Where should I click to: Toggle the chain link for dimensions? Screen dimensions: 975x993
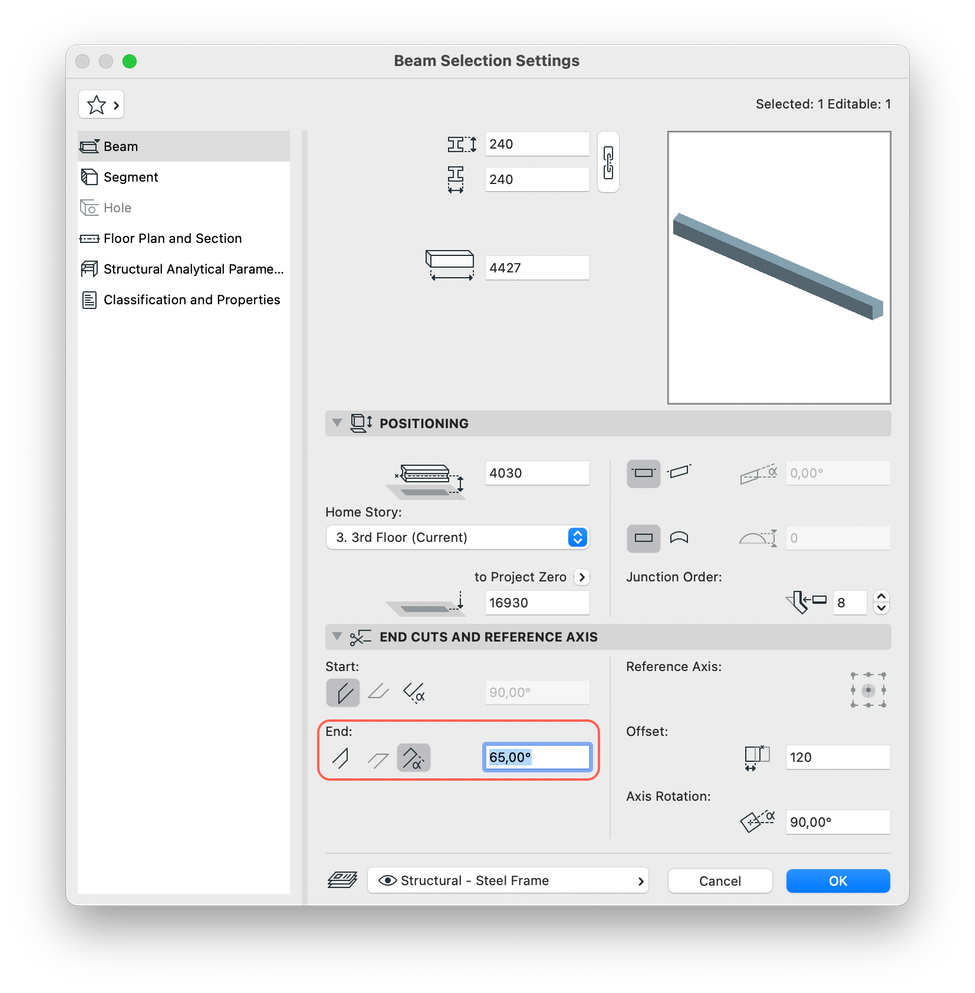click(x=608, y=162)
